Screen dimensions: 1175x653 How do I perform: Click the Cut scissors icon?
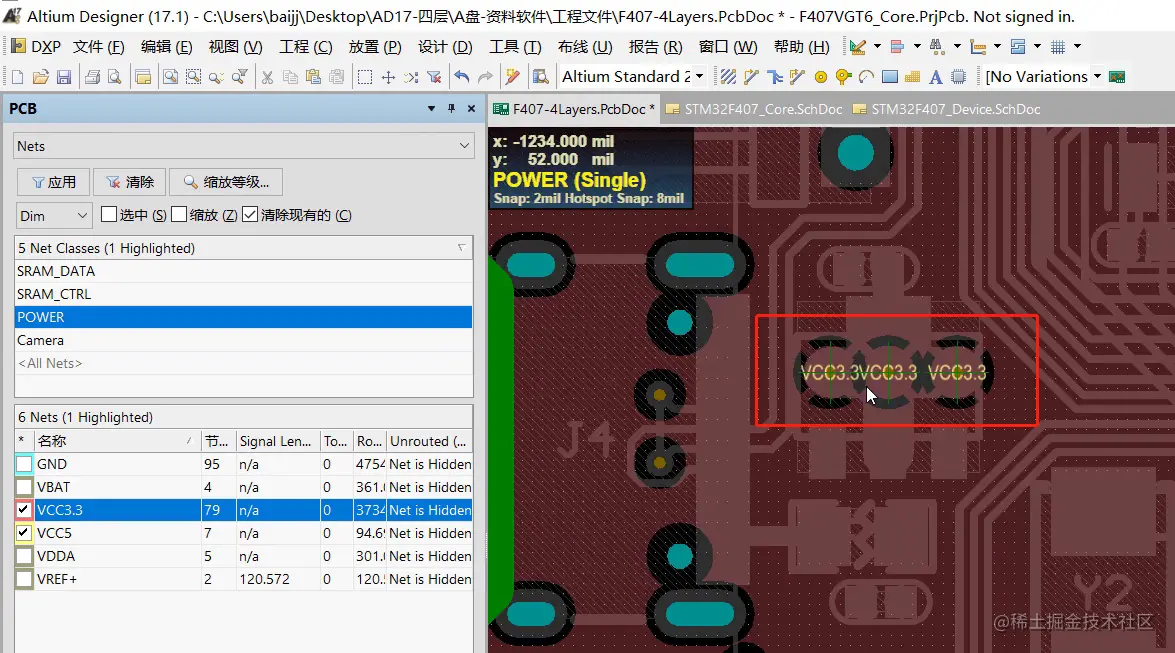click(x=268, y=76)
